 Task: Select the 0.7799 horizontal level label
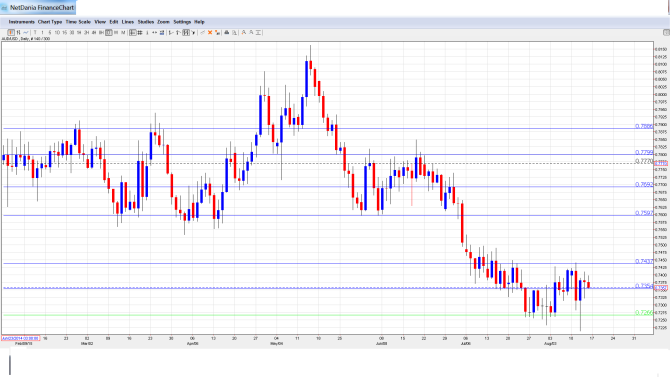[x=644, y=152]
